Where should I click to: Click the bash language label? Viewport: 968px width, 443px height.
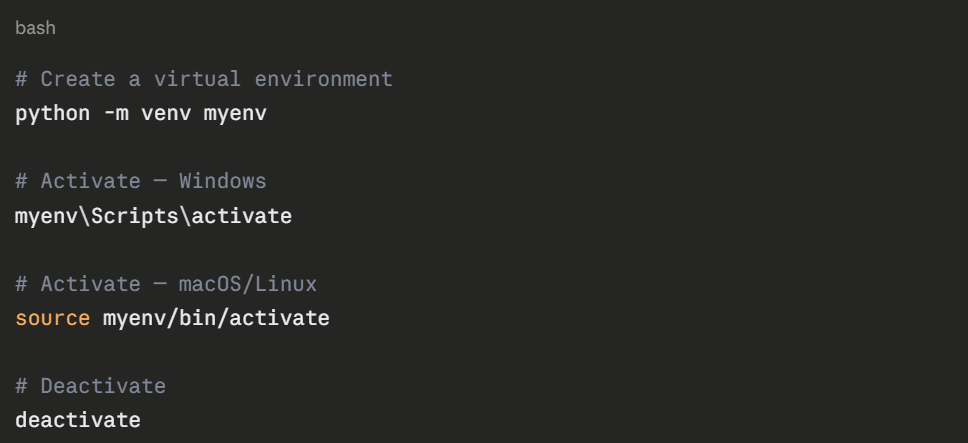[35, 29]
